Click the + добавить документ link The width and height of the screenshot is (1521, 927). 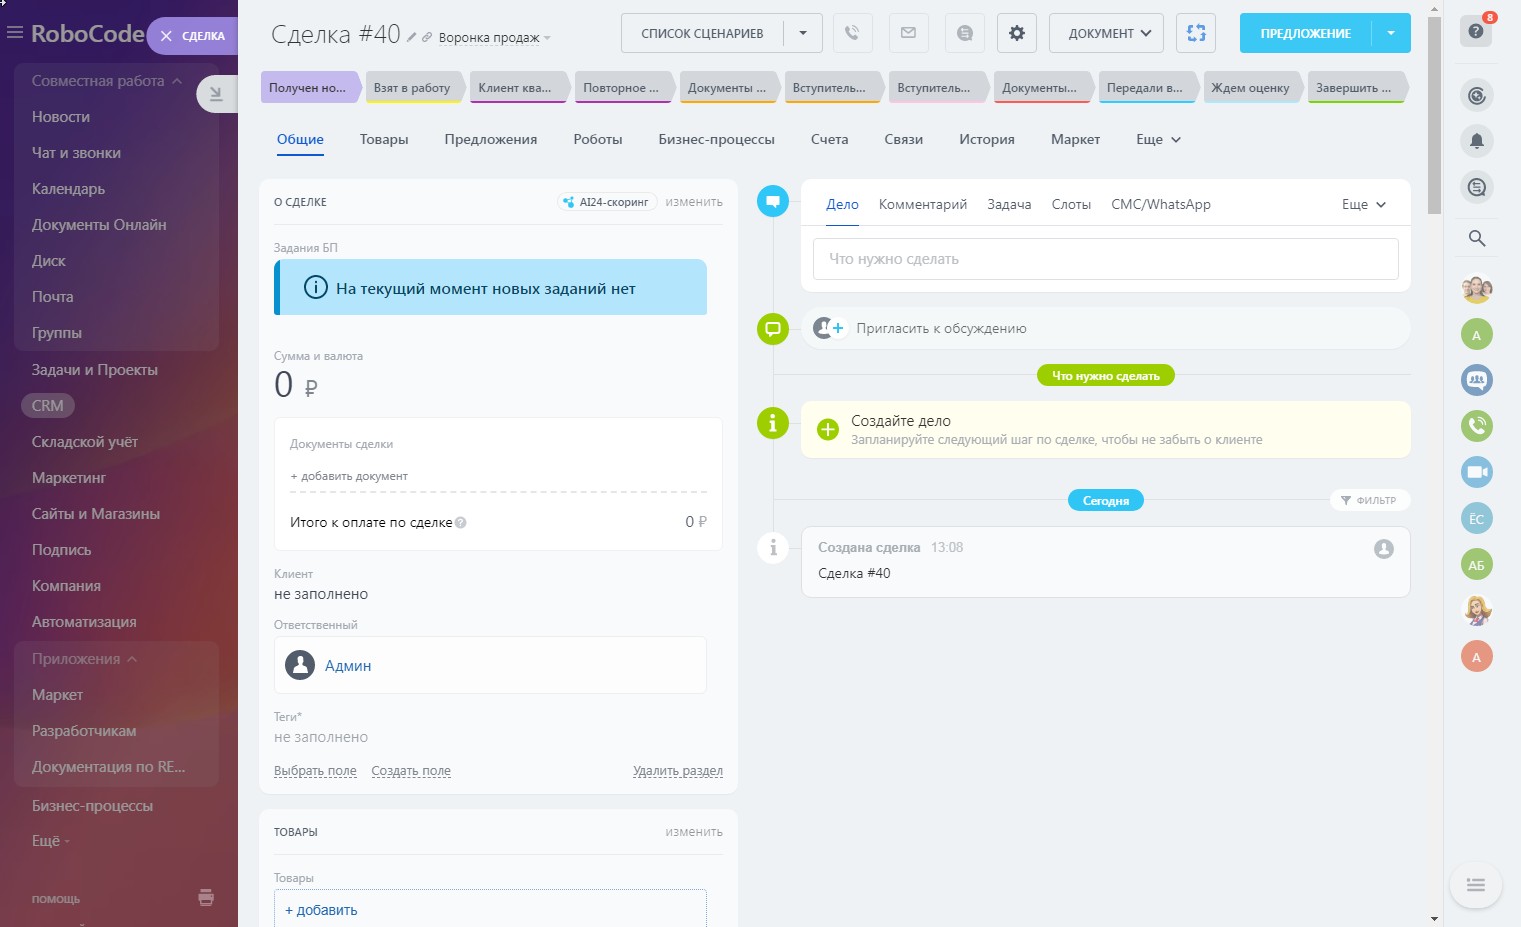point(349,476)
